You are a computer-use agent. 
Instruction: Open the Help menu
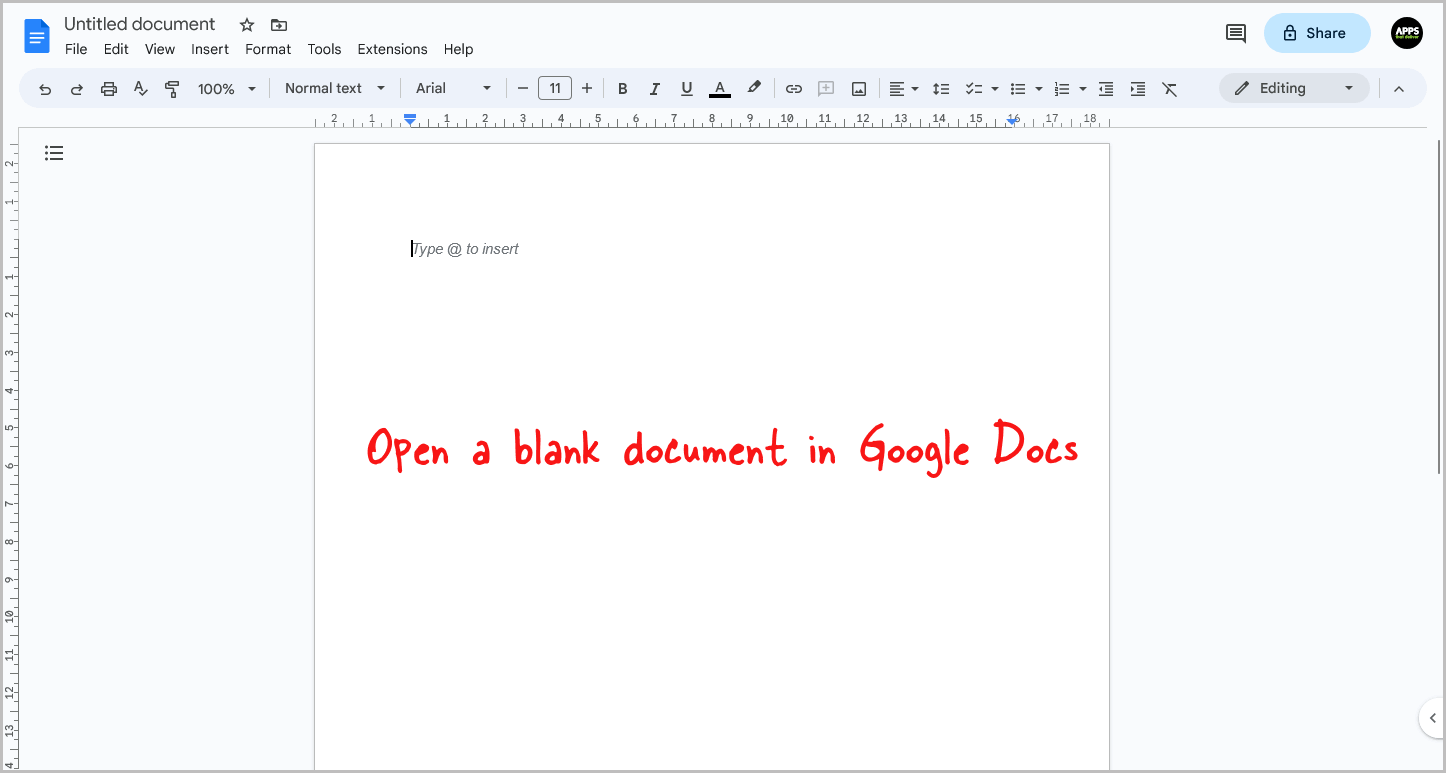[458, 49]
